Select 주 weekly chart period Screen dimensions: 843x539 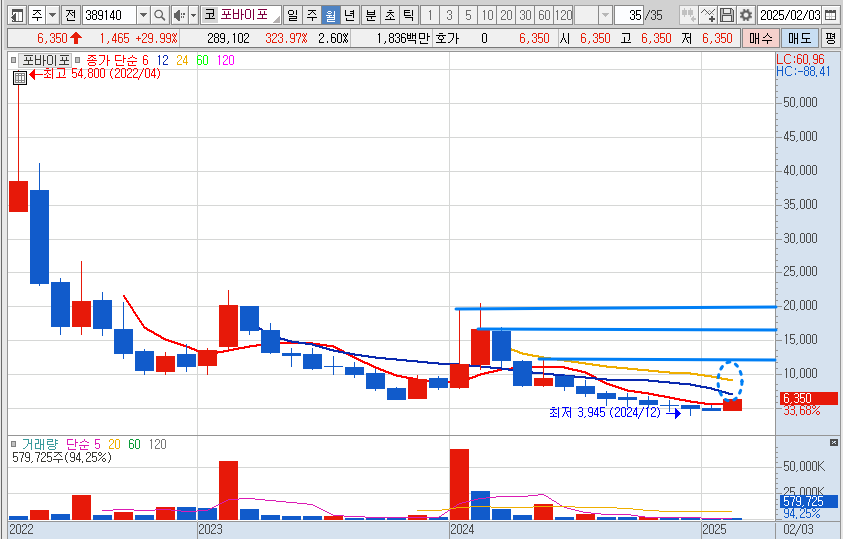pos(311,15)
